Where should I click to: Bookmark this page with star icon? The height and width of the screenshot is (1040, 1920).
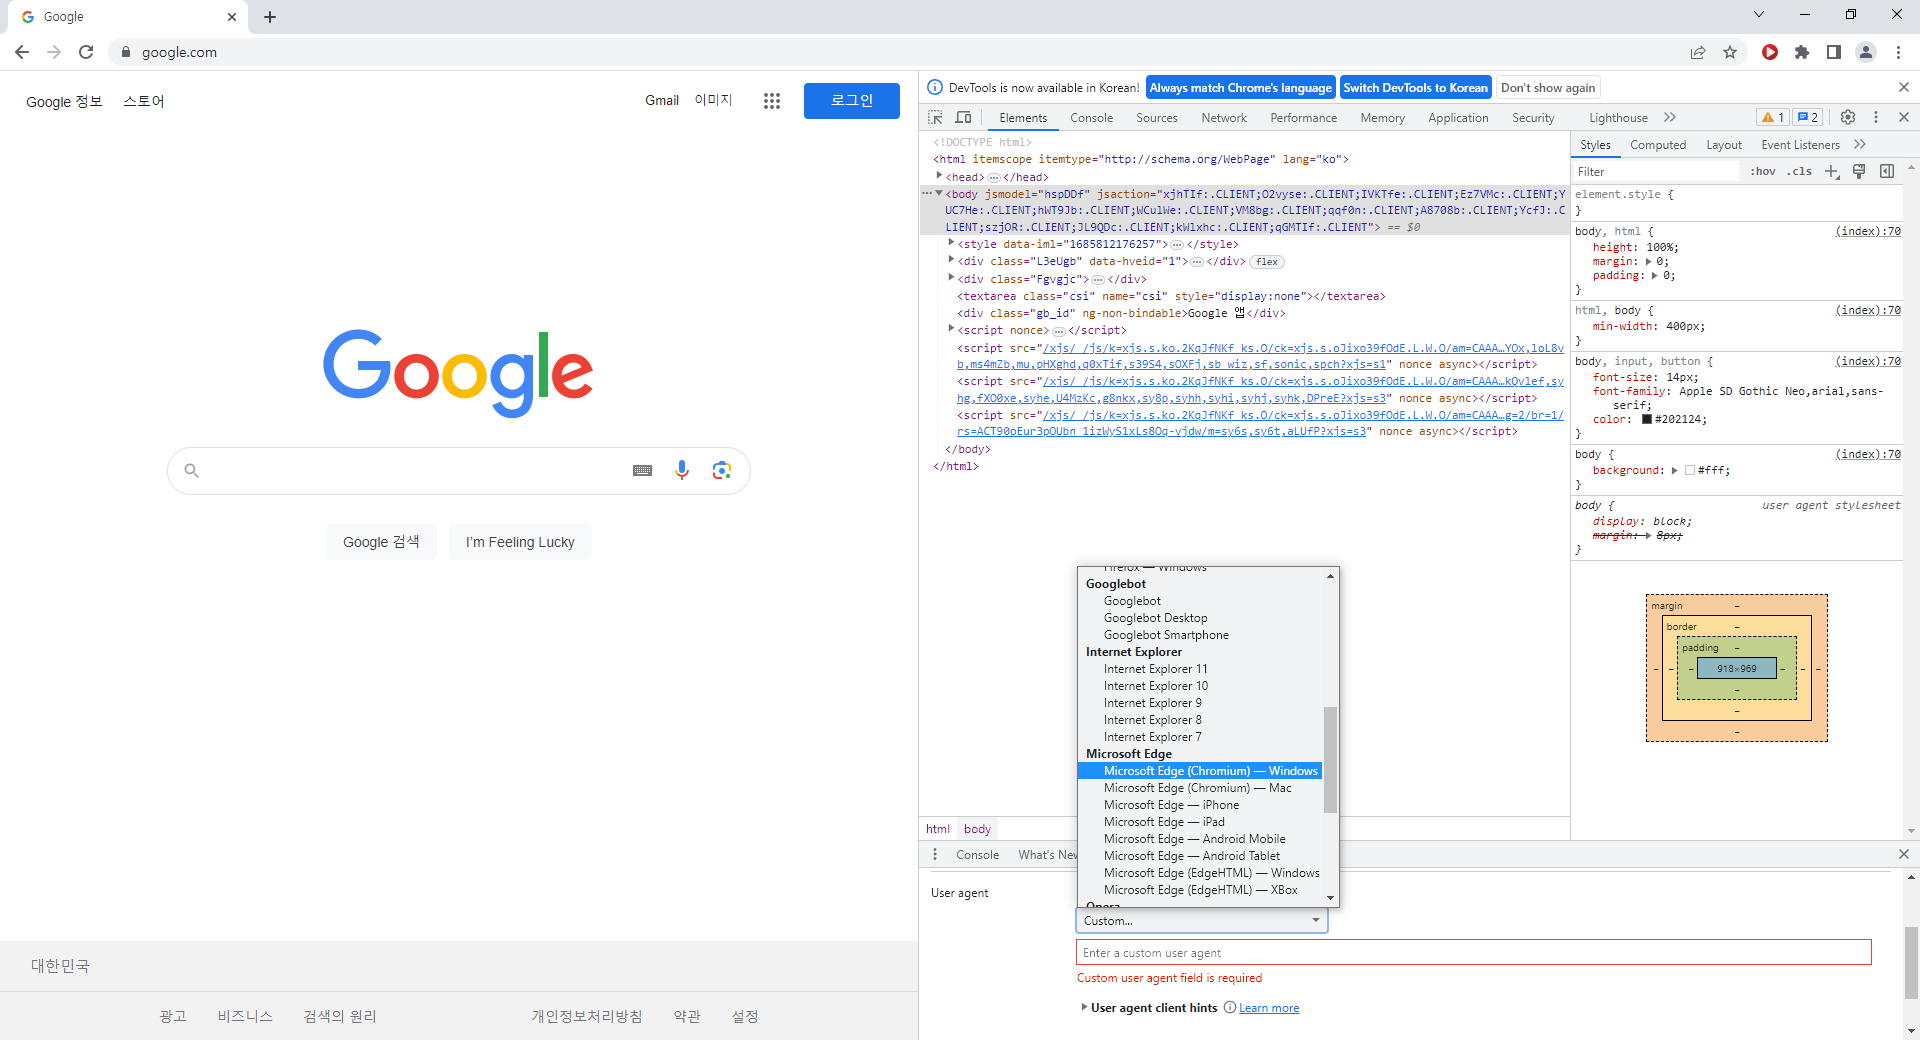click(1730, 52)
